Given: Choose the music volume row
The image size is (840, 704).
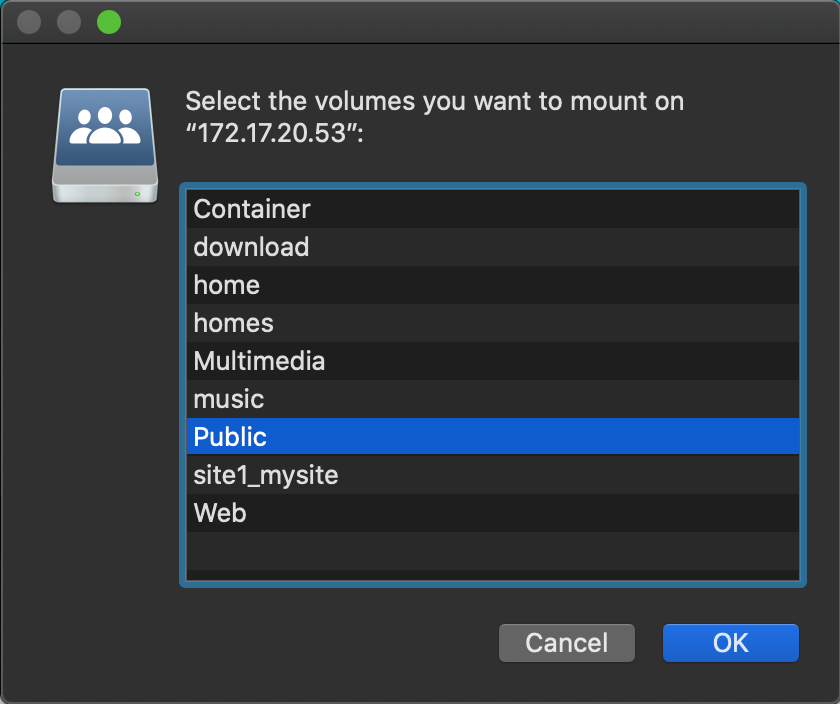Looking at the screenshot, I should (x=493, y=399).
